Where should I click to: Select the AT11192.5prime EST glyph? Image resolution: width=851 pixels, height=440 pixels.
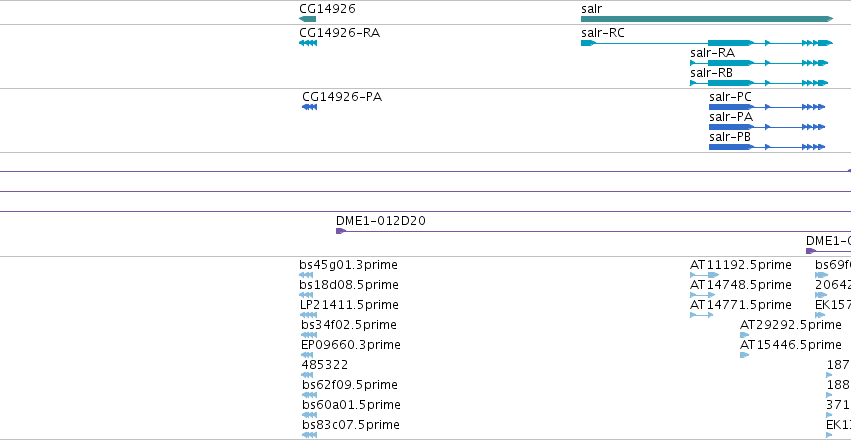(704, 275)
